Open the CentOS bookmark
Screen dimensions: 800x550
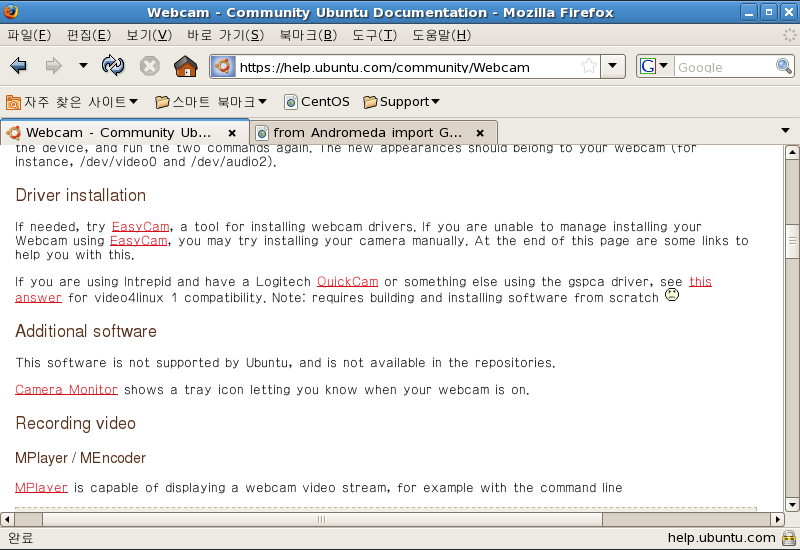coord(317,102)
